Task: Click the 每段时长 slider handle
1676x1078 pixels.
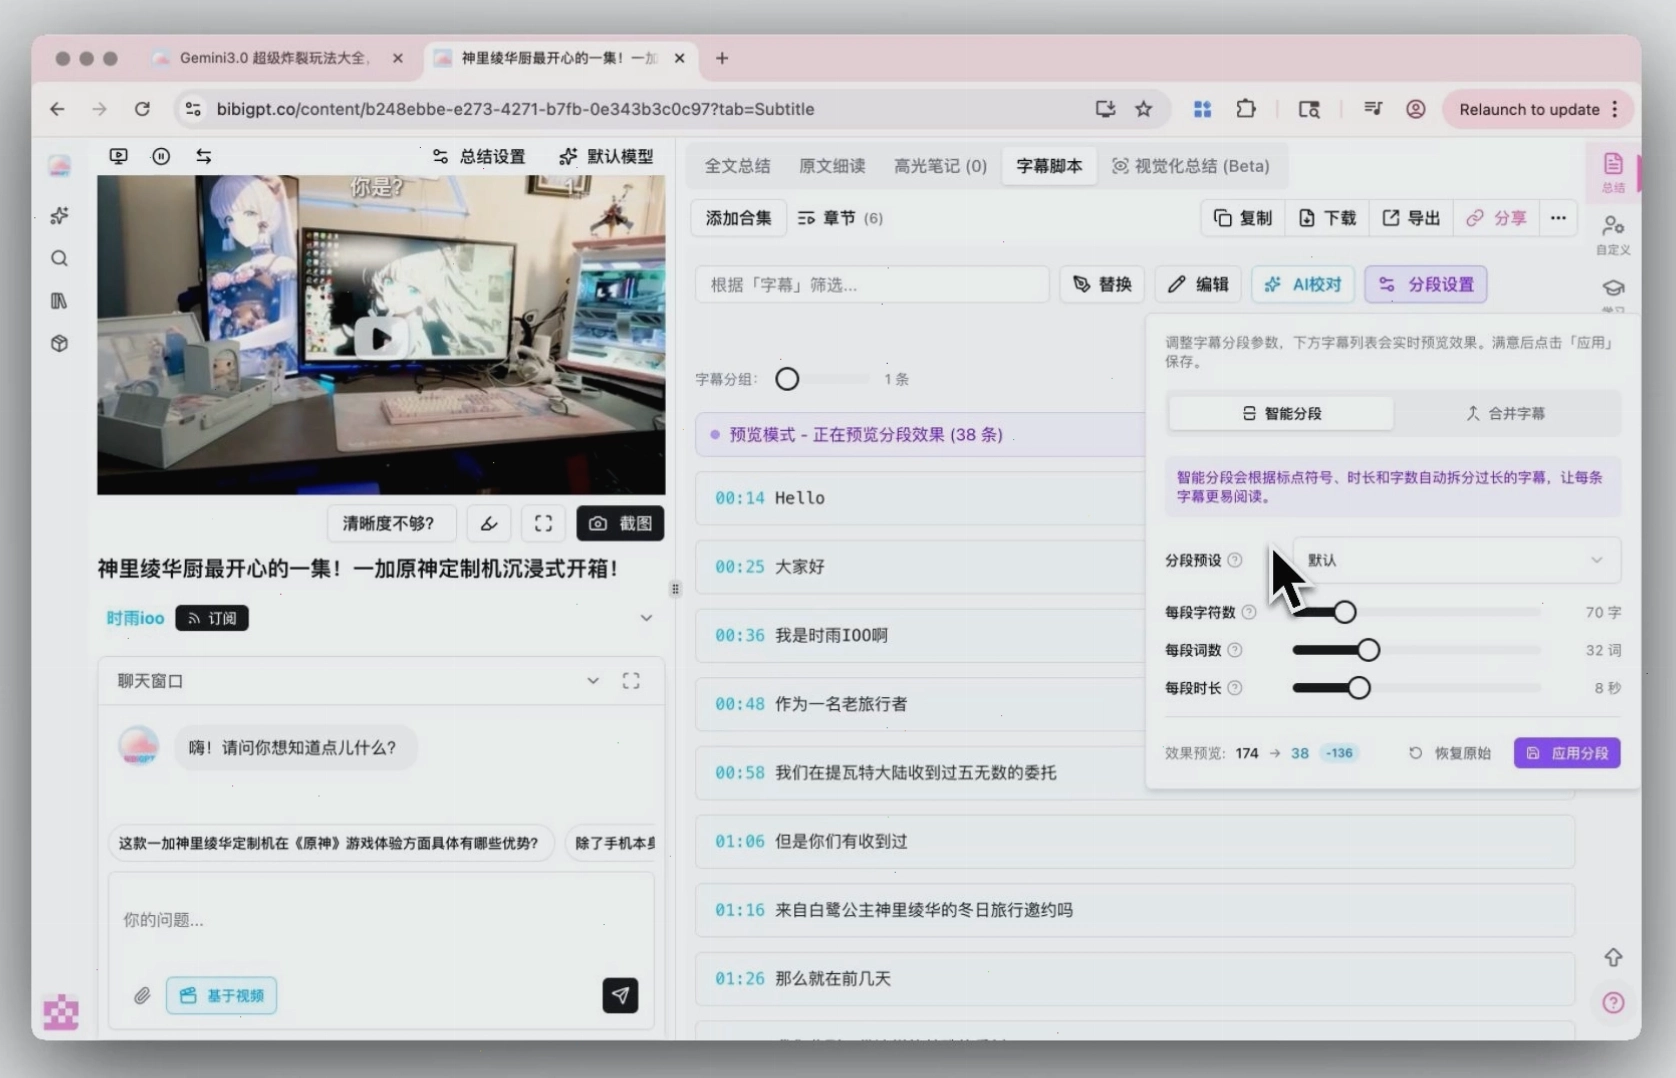Action: click(1358, 688)
